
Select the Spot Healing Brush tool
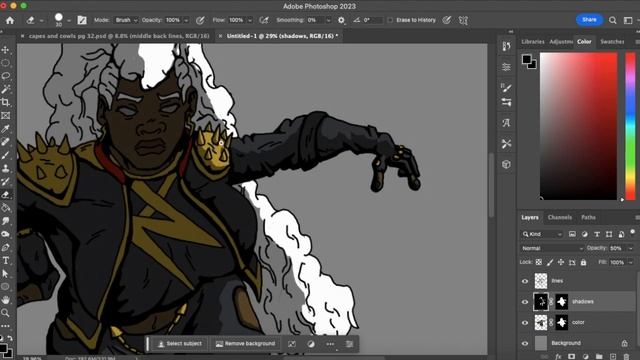tap(6, 142)
